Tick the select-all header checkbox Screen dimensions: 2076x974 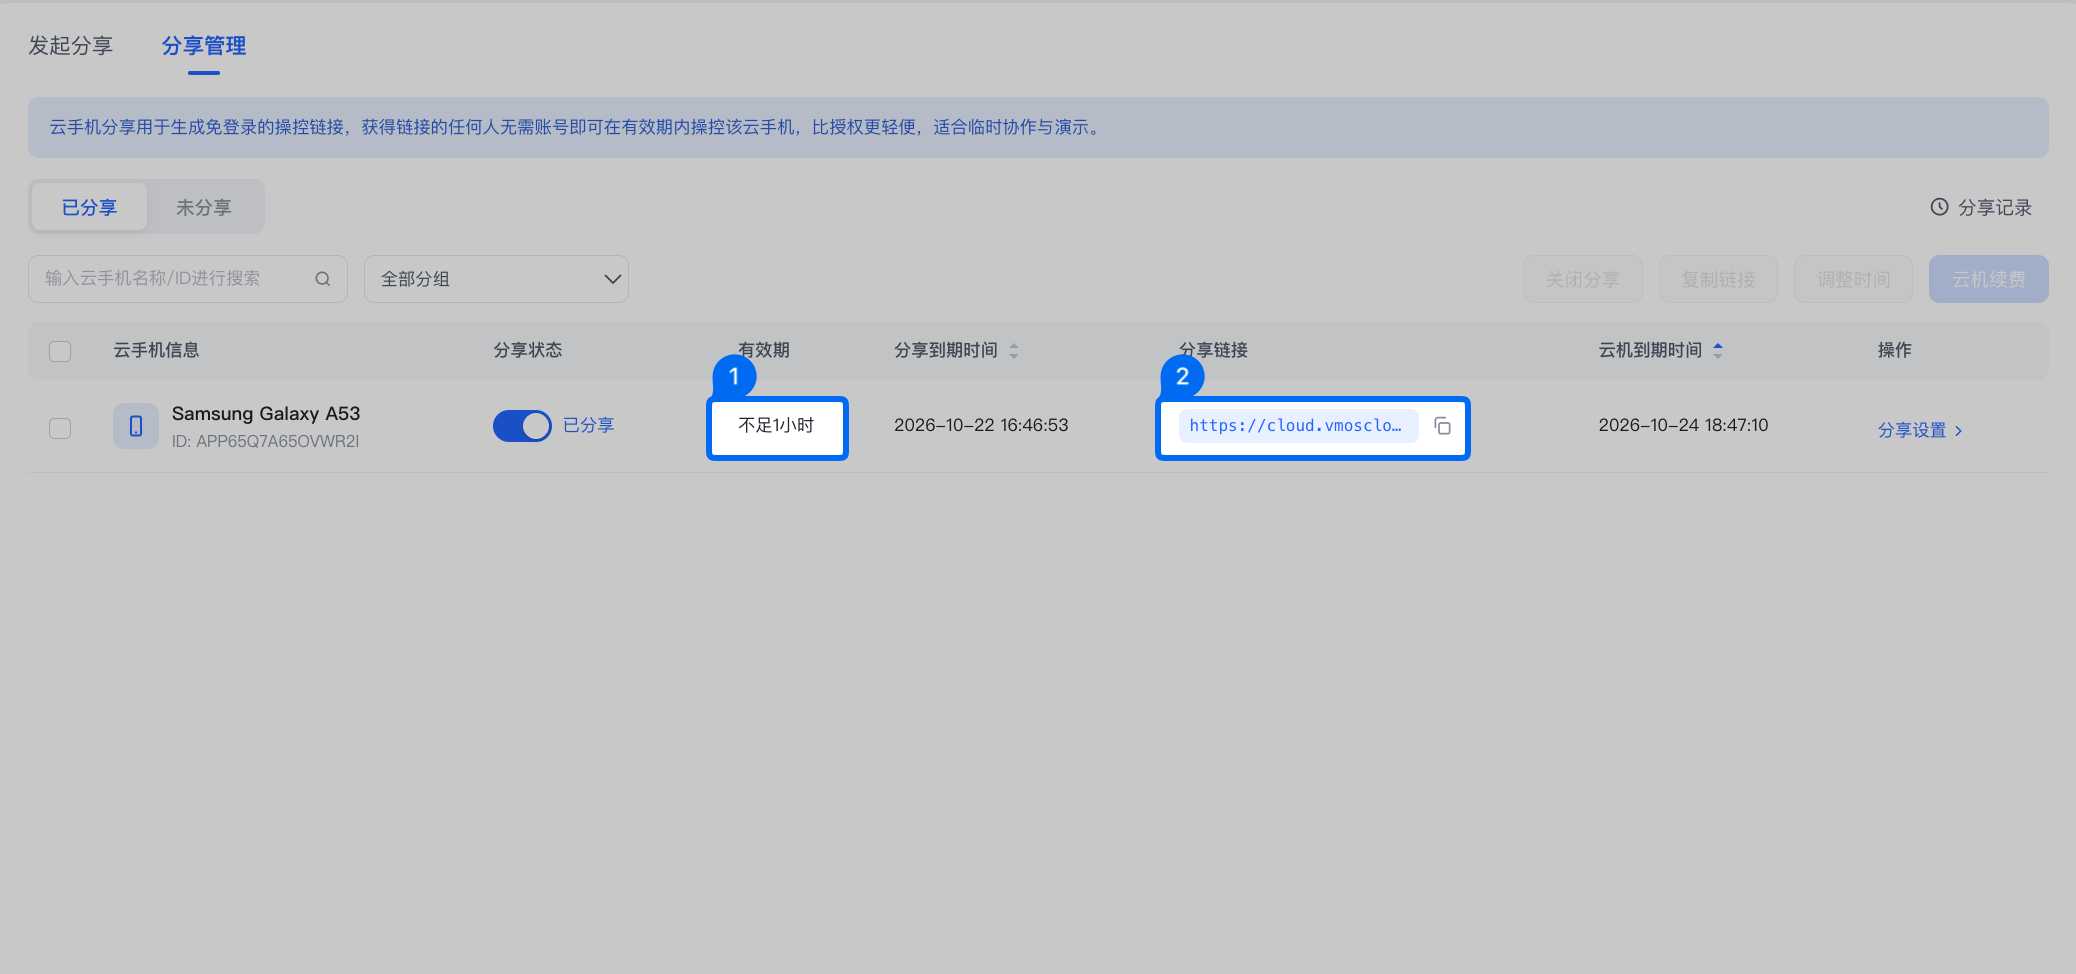pos(60,351)
